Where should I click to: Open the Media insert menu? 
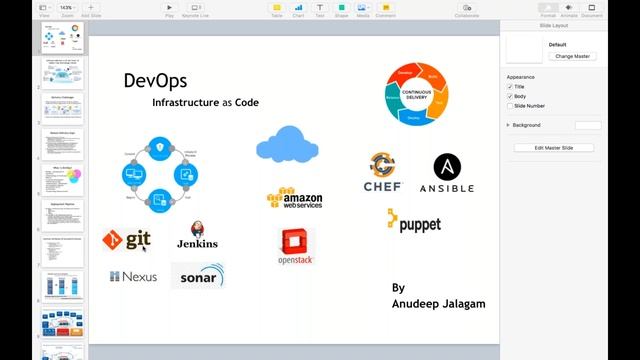click(x=363, y=8)
